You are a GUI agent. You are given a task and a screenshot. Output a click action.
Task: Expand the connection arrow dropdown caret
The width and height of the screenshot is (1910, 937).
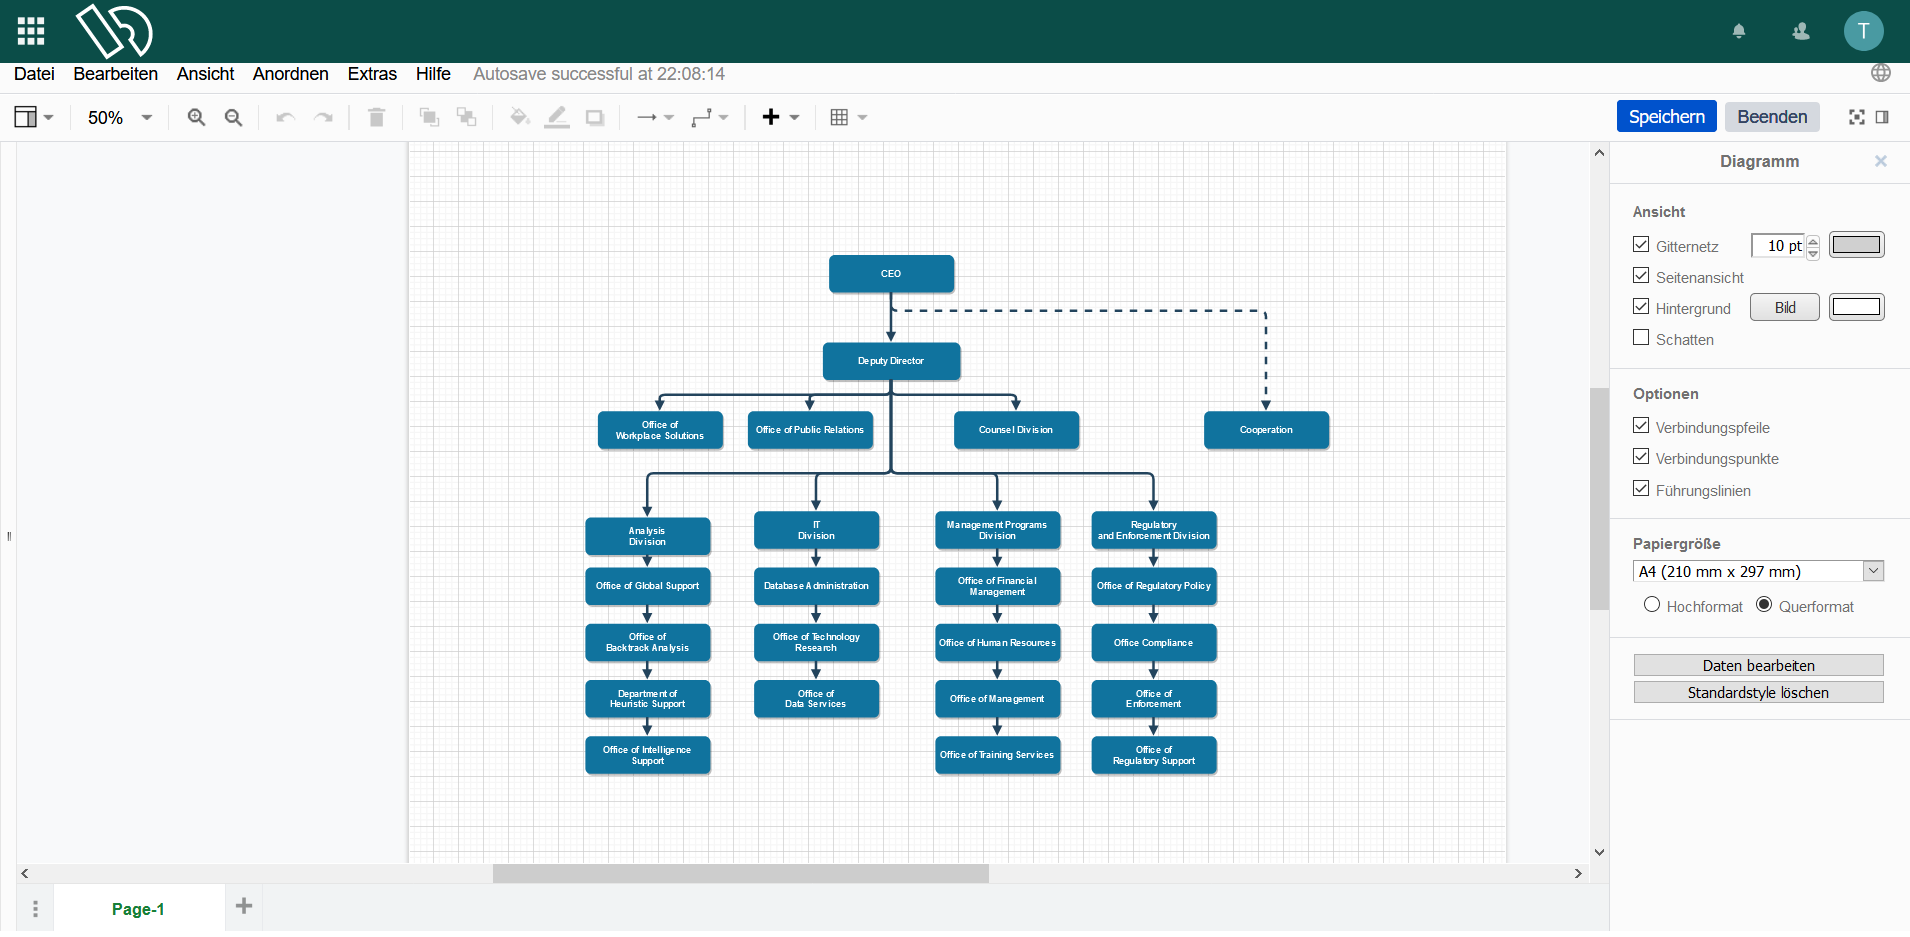click(x=669, y=117)
